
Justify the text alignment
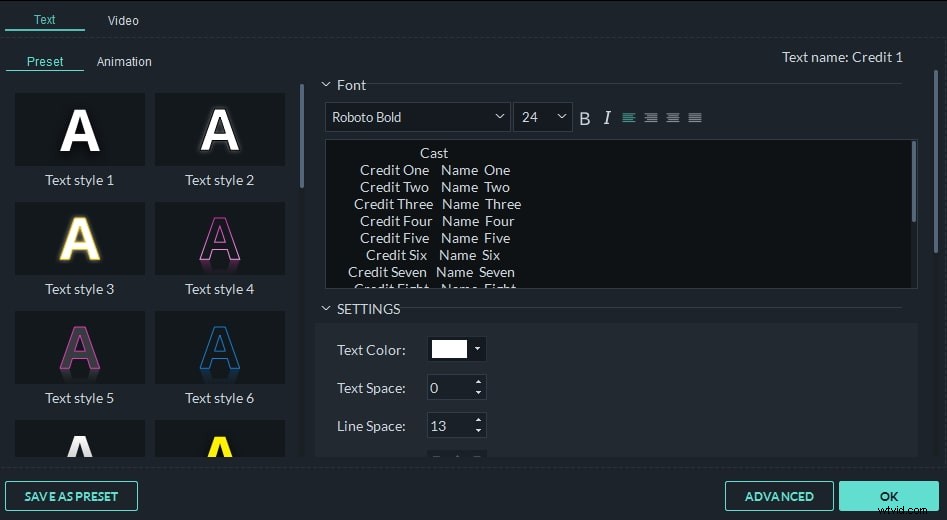pyautogui.click(x=695, y=118)
